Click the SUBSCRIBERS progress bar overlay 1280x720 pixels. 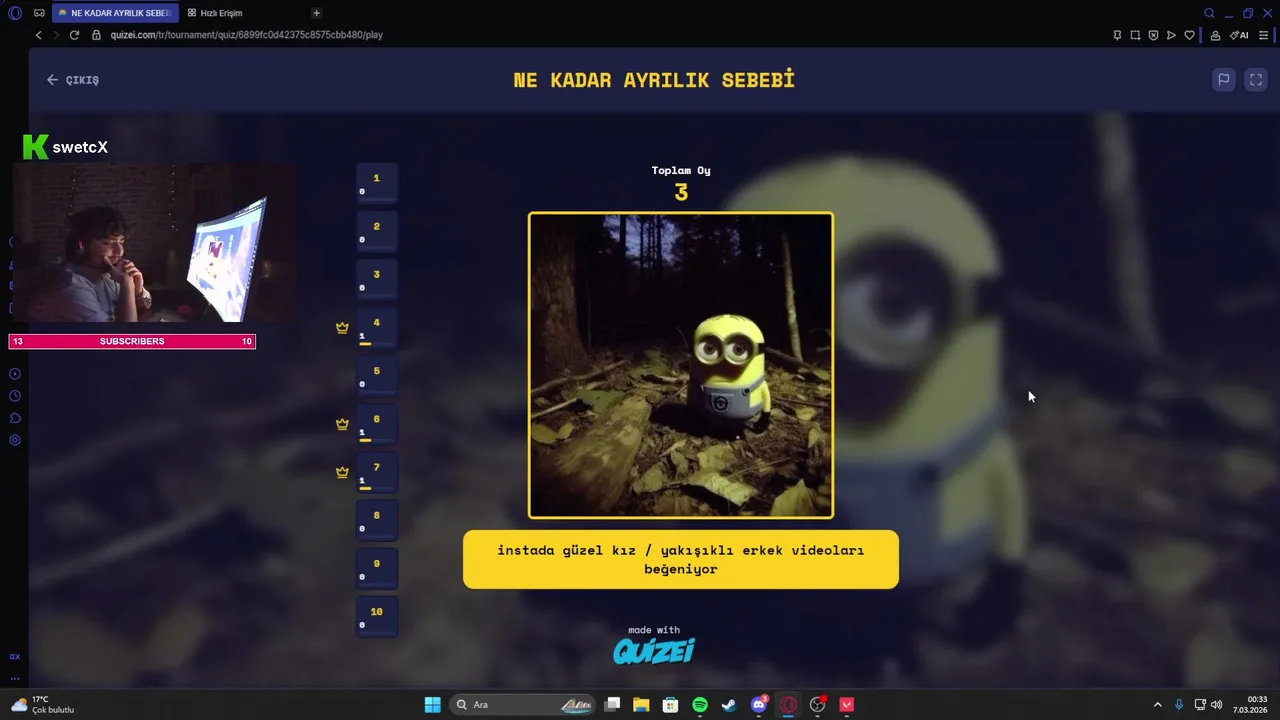click(x=132, y=341)
